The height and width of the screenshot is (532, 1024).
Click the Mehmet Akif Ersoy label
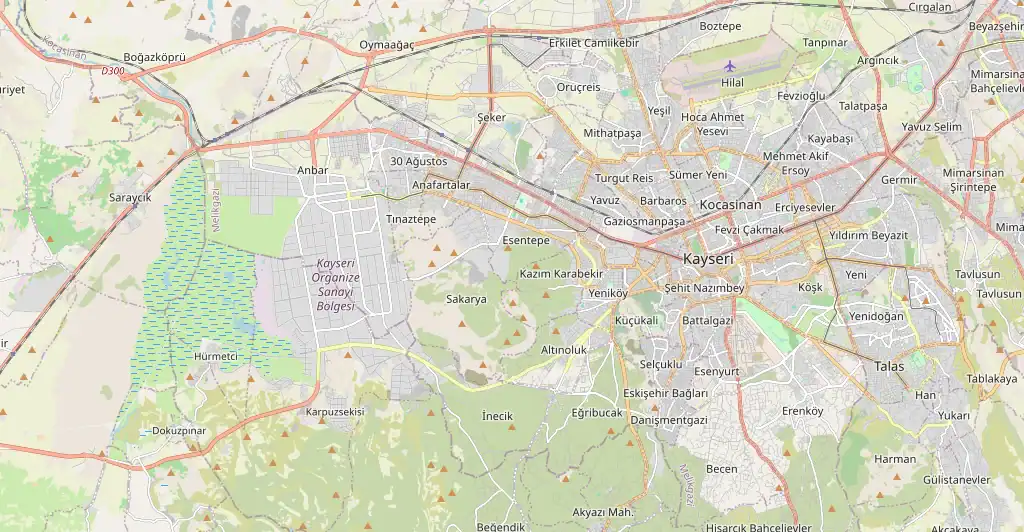(x=795, y=163)
